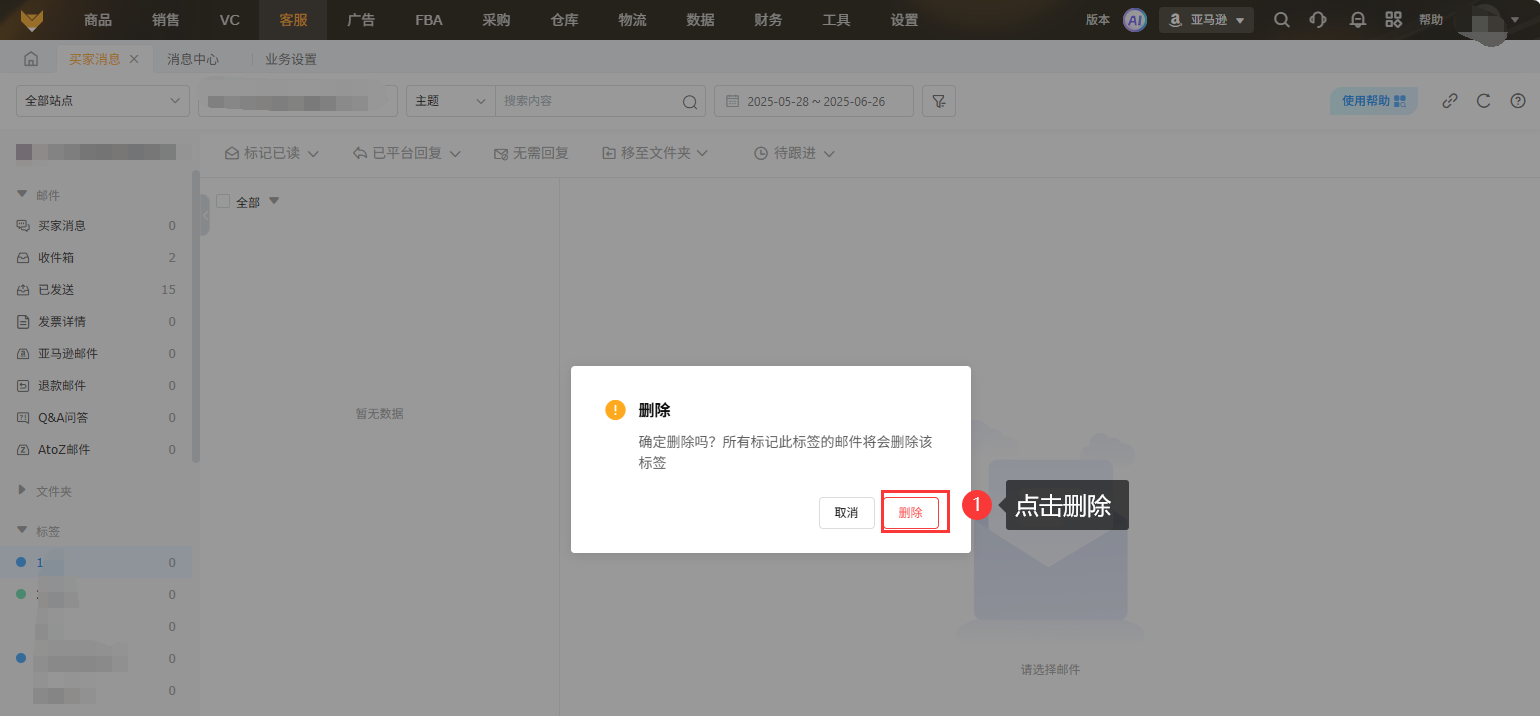This screenshot has height=716, width=1540.
Task: Select 收件箱 in the sidebar
Action: tap(96, 258)
